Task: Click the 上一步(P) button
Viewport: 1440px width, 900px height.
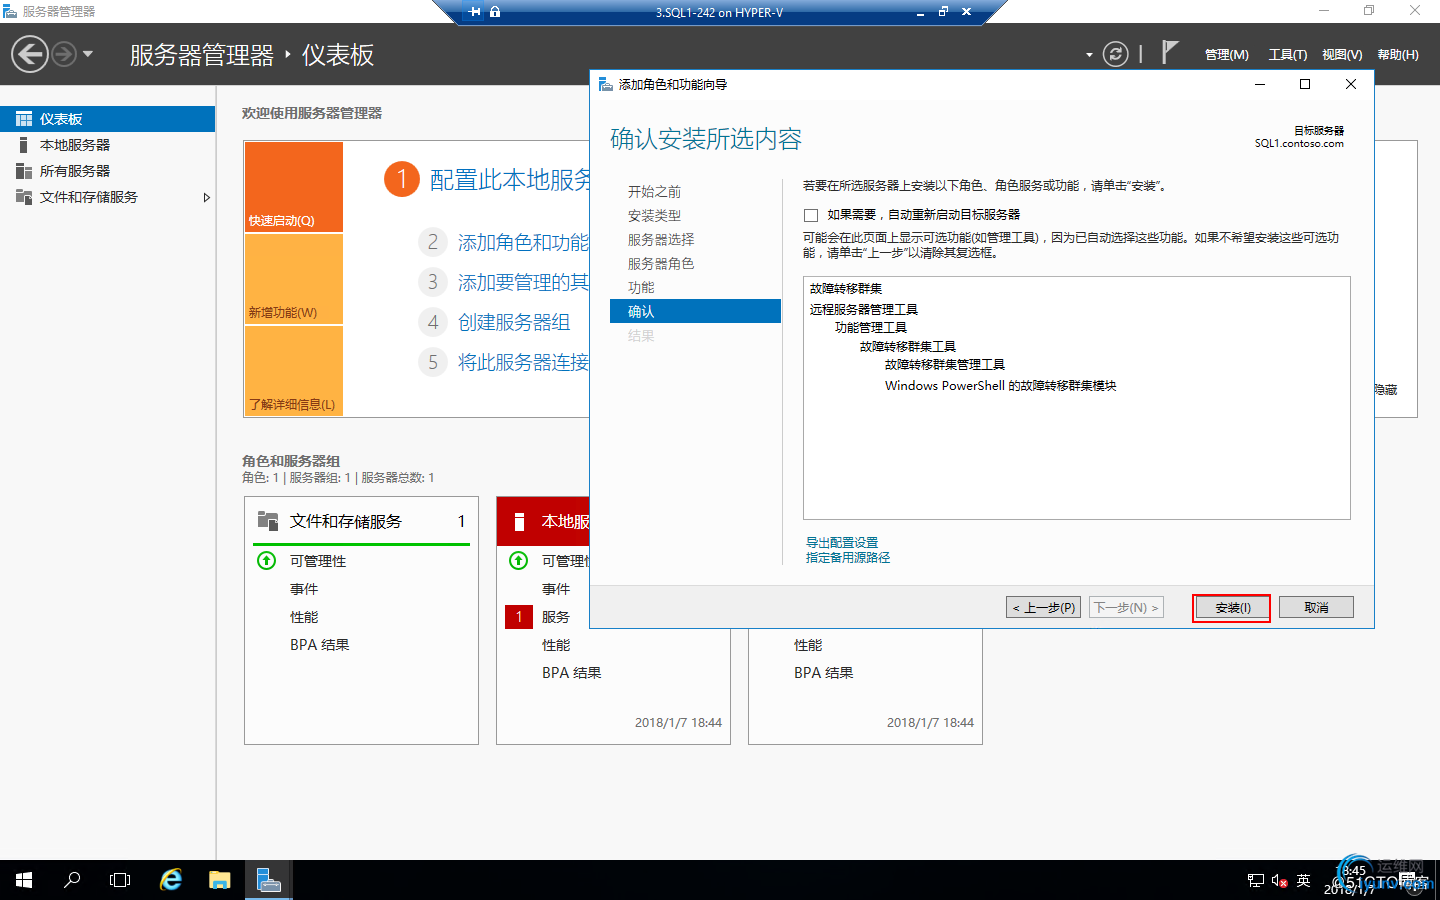Action: [1043, 607]
